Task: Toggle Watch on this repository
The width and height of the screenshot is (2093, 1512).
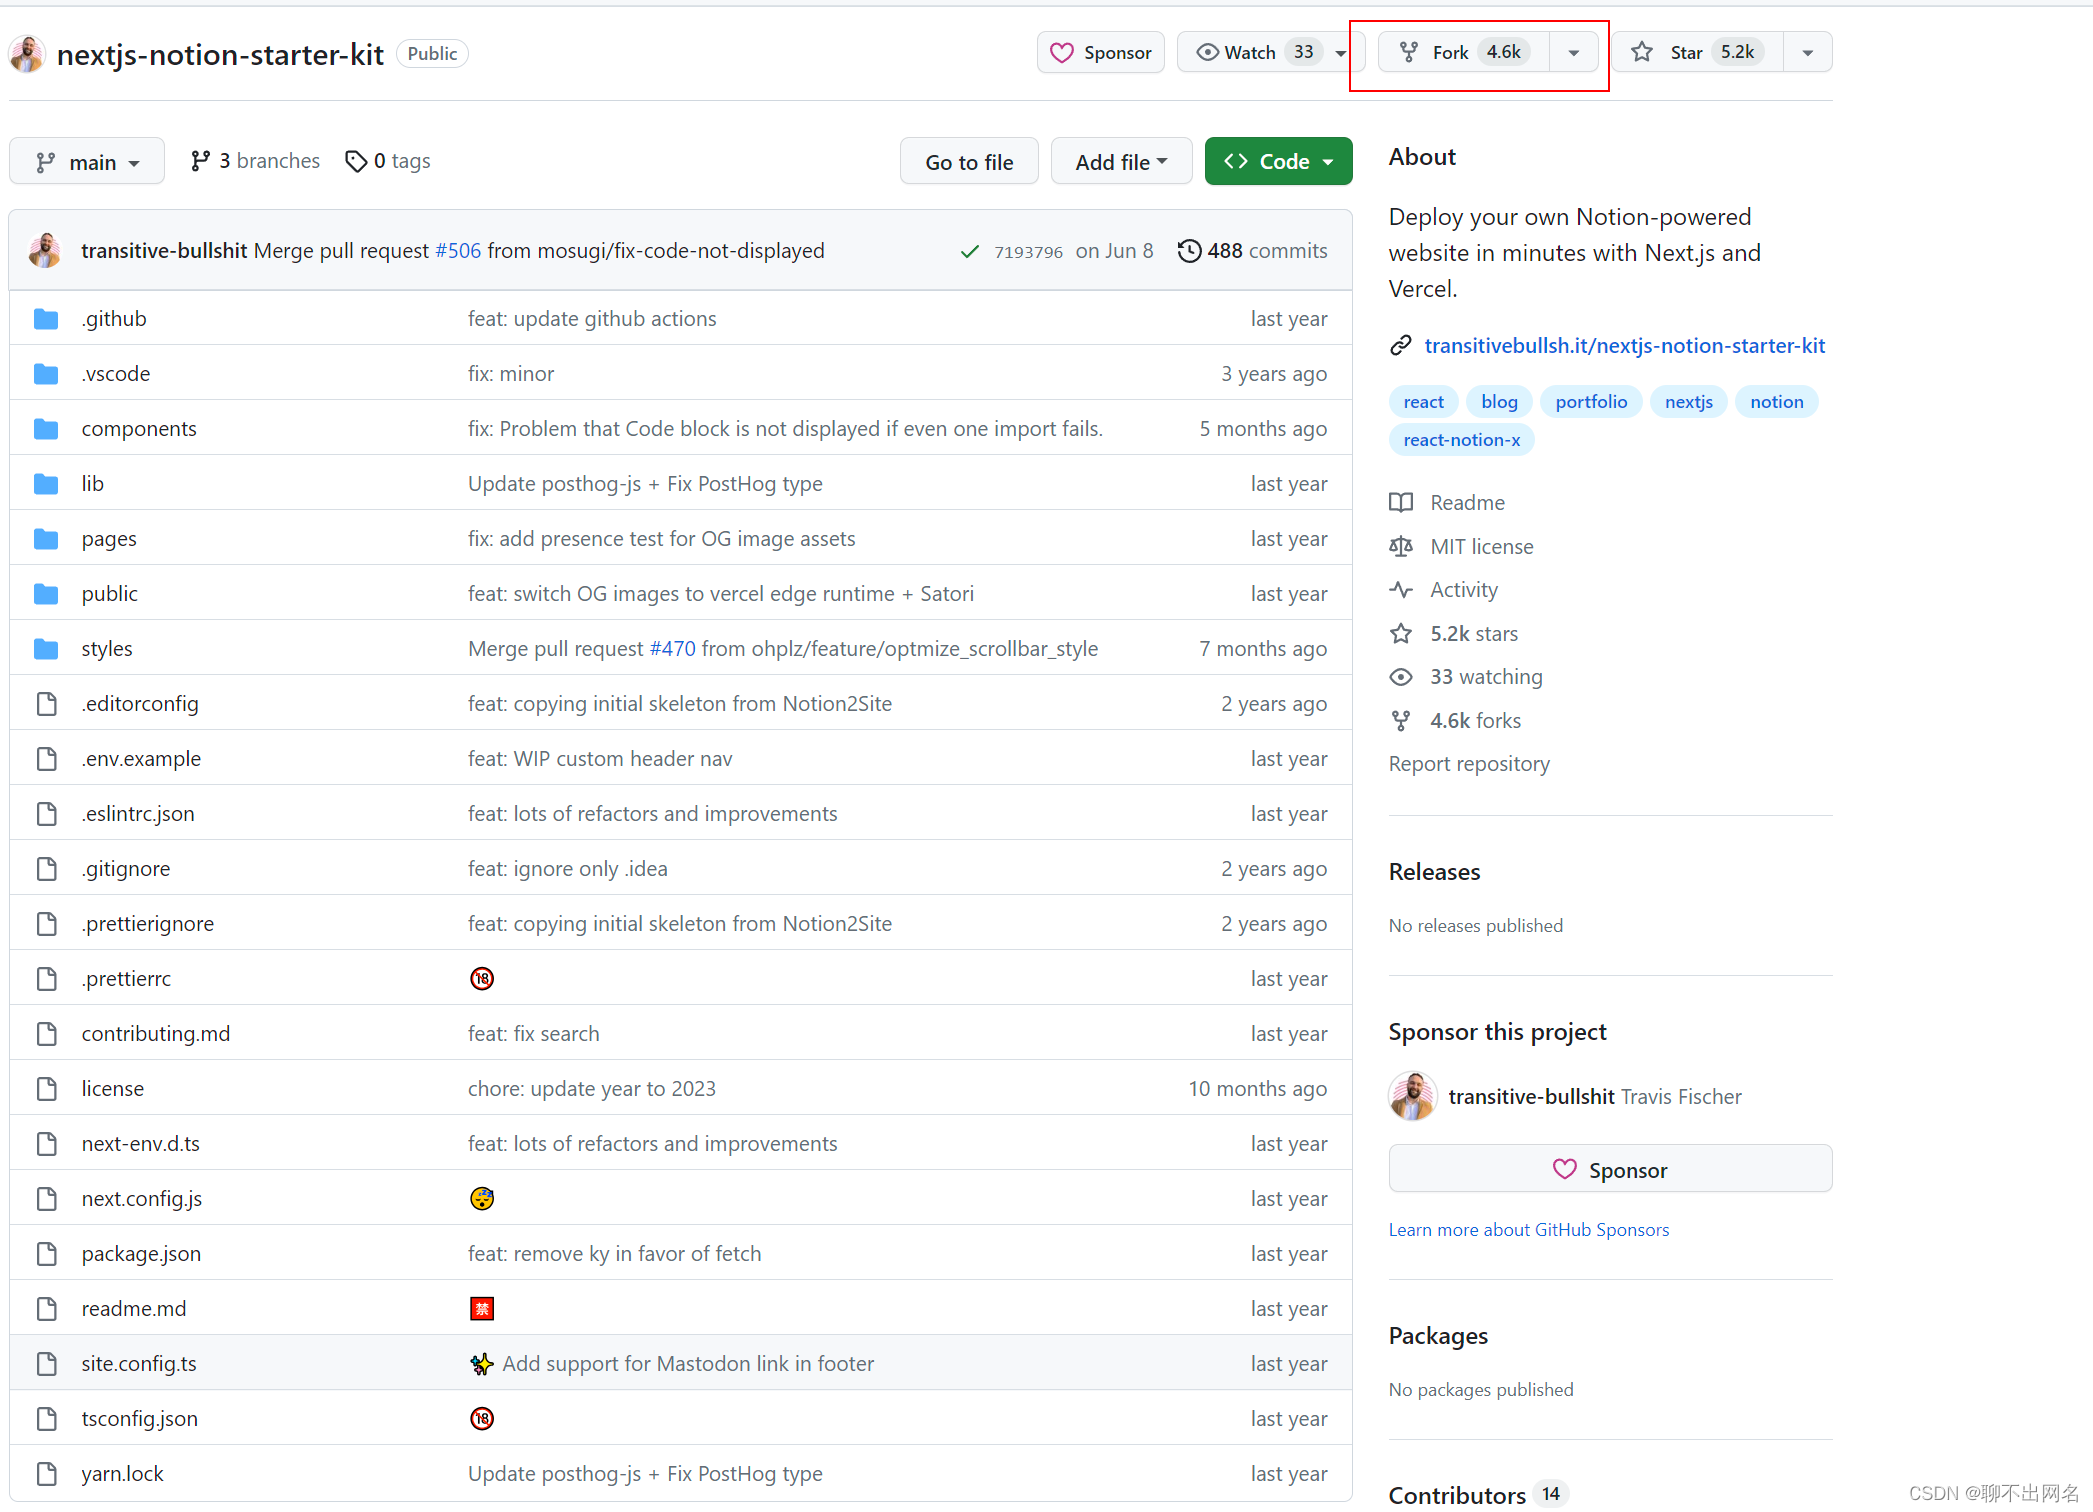Action: (x=1250, y=52)
